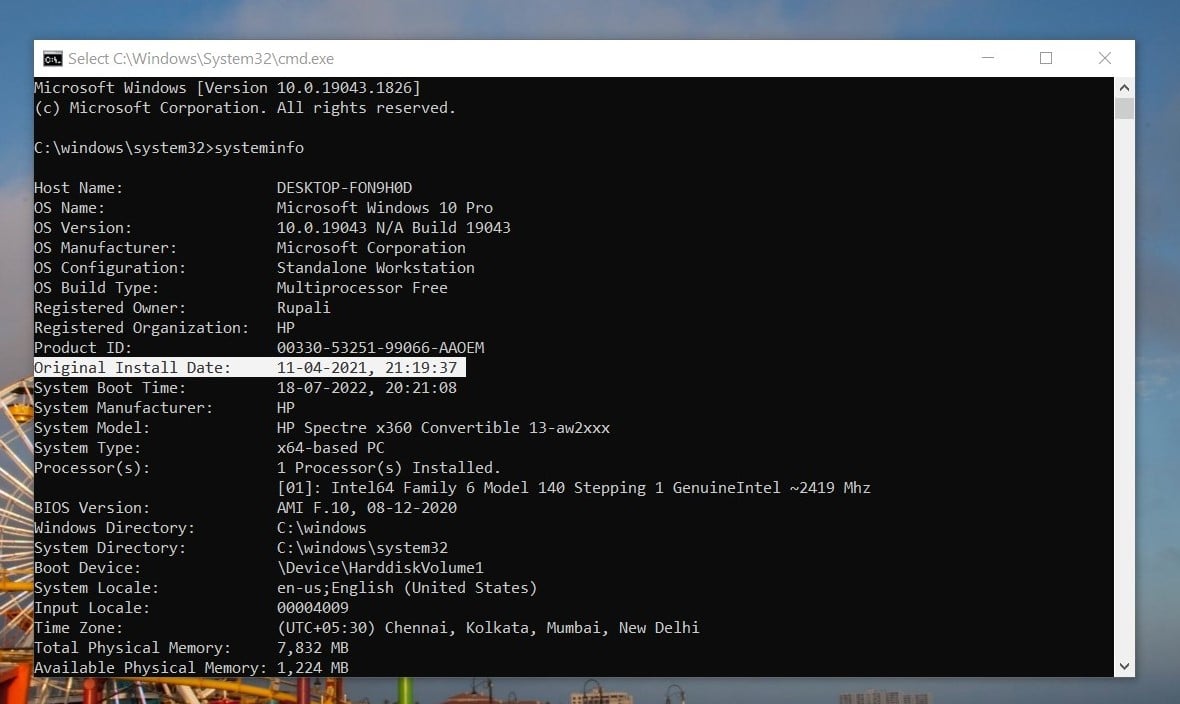
Task: Click total physical memory 7,832 MB
Action: pos(312,648)
